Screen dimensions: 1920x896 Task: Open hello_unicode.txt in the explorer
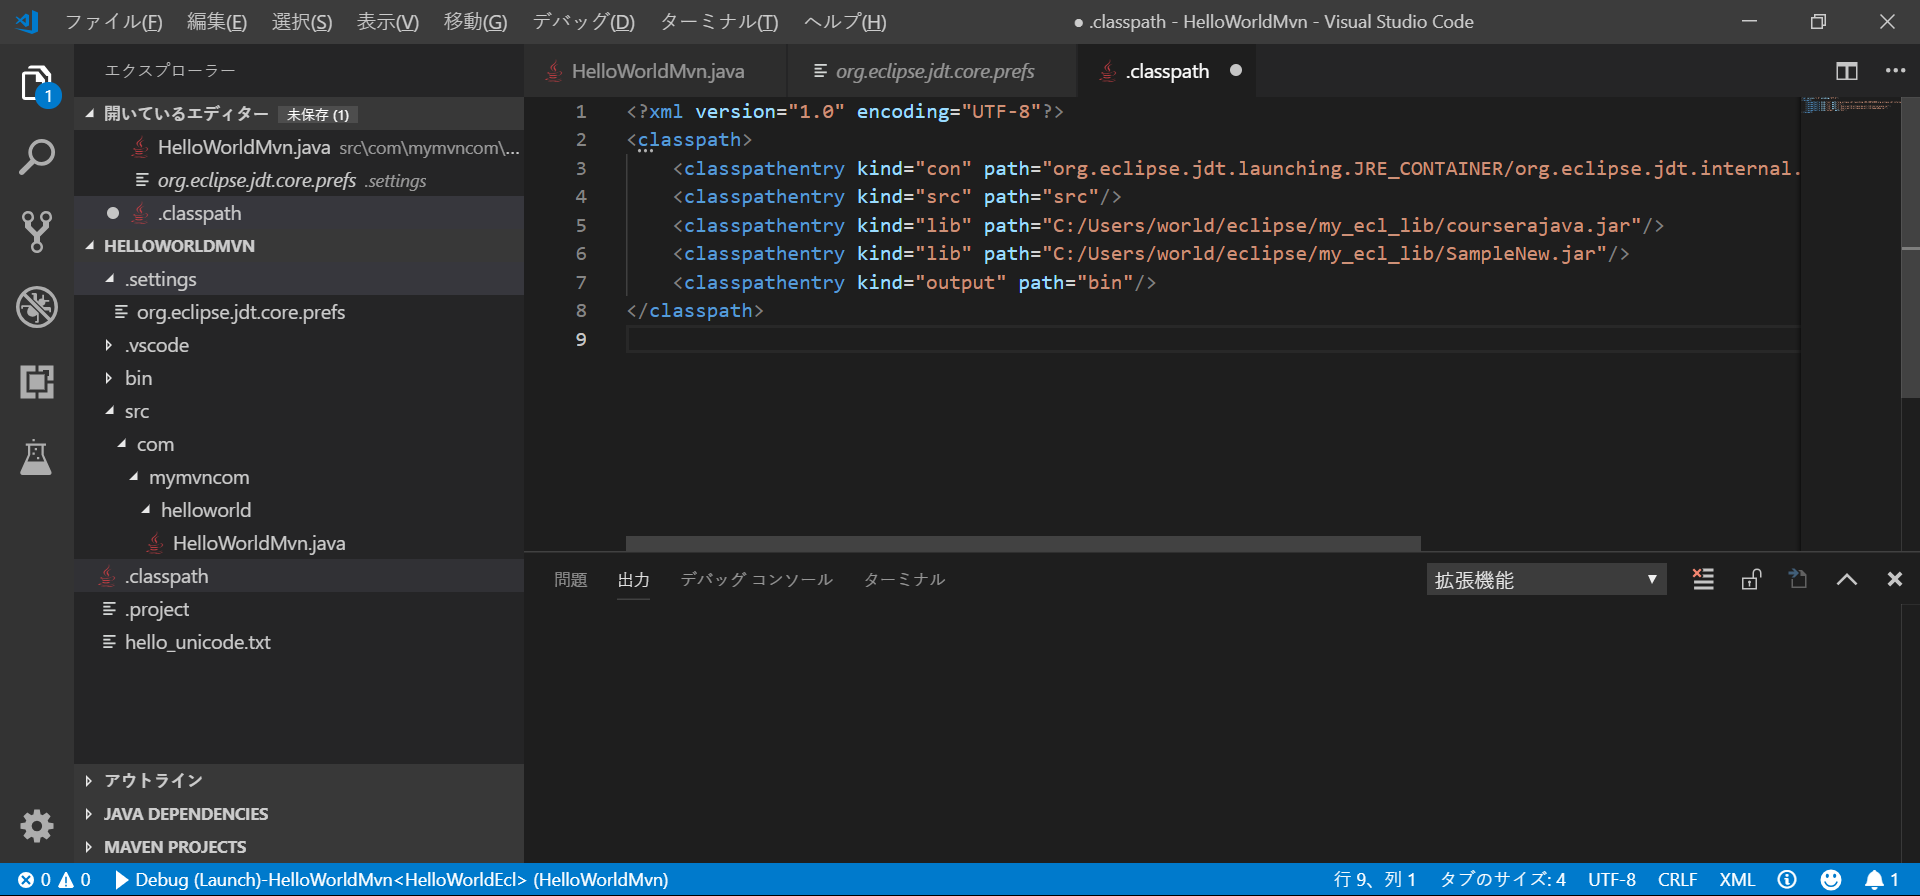(x=197, y=642)
